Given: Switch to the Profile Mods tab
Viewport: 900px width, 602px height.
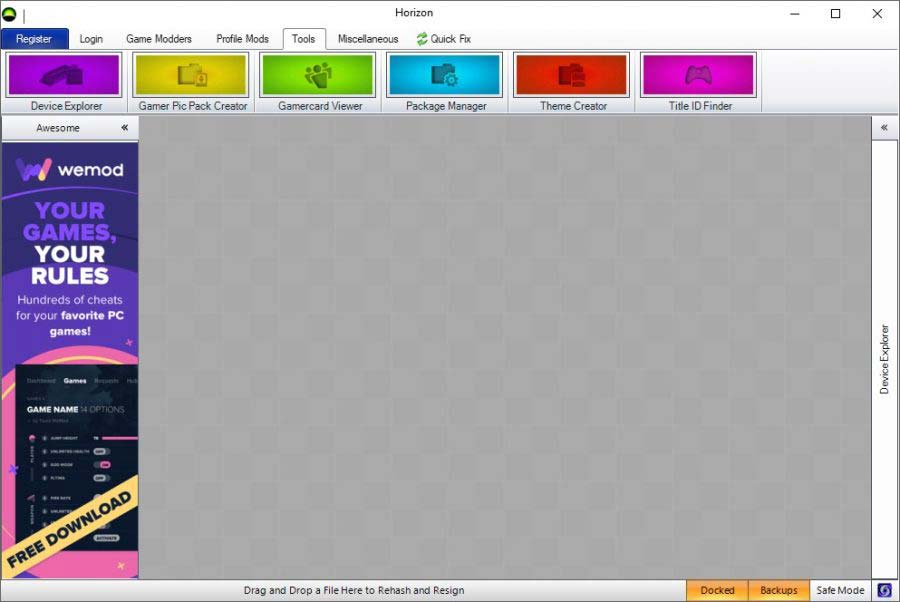Looking at the screenshot, I should [242, 39].
